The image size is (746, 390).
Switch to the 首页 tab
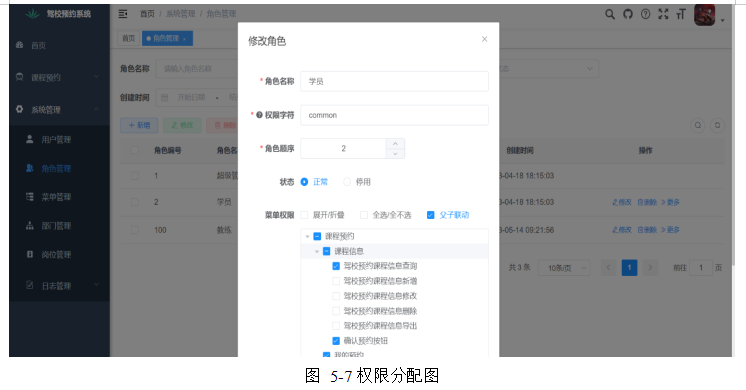[128, 39]
